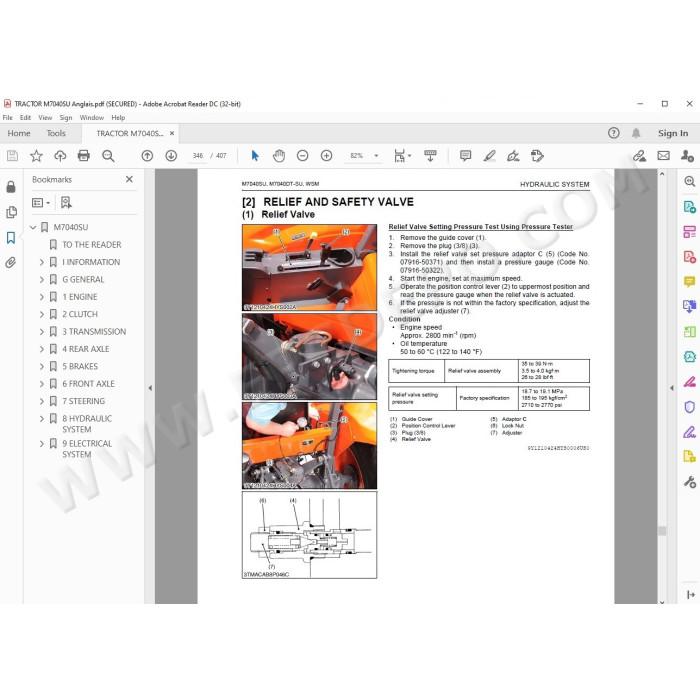Viewport: 700px width, 700px height.
Task: Open zoom level dropdown
Action: tap(376, 156)
